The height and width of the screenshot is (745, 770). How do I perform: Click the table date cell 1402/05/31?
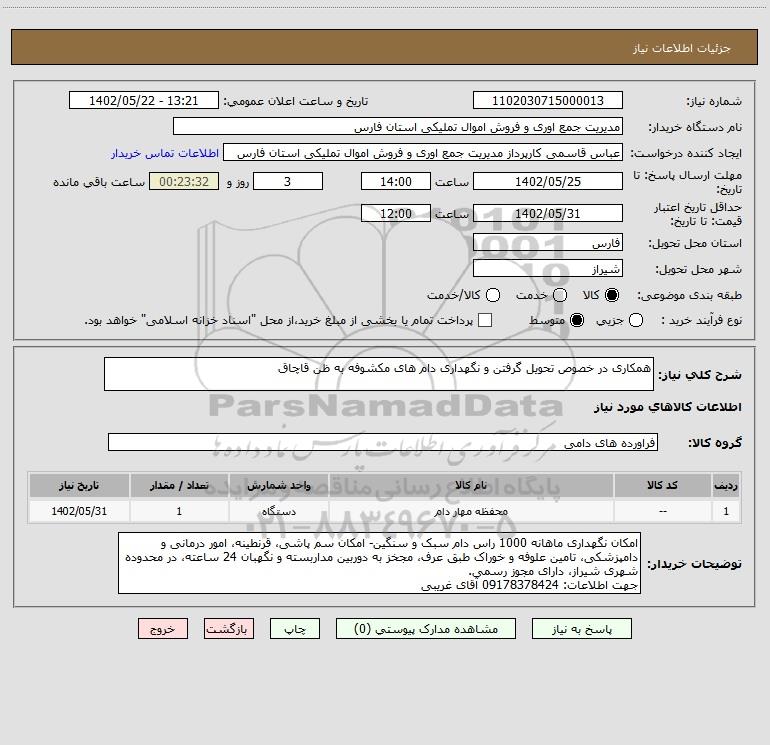[x=79, y=511]
